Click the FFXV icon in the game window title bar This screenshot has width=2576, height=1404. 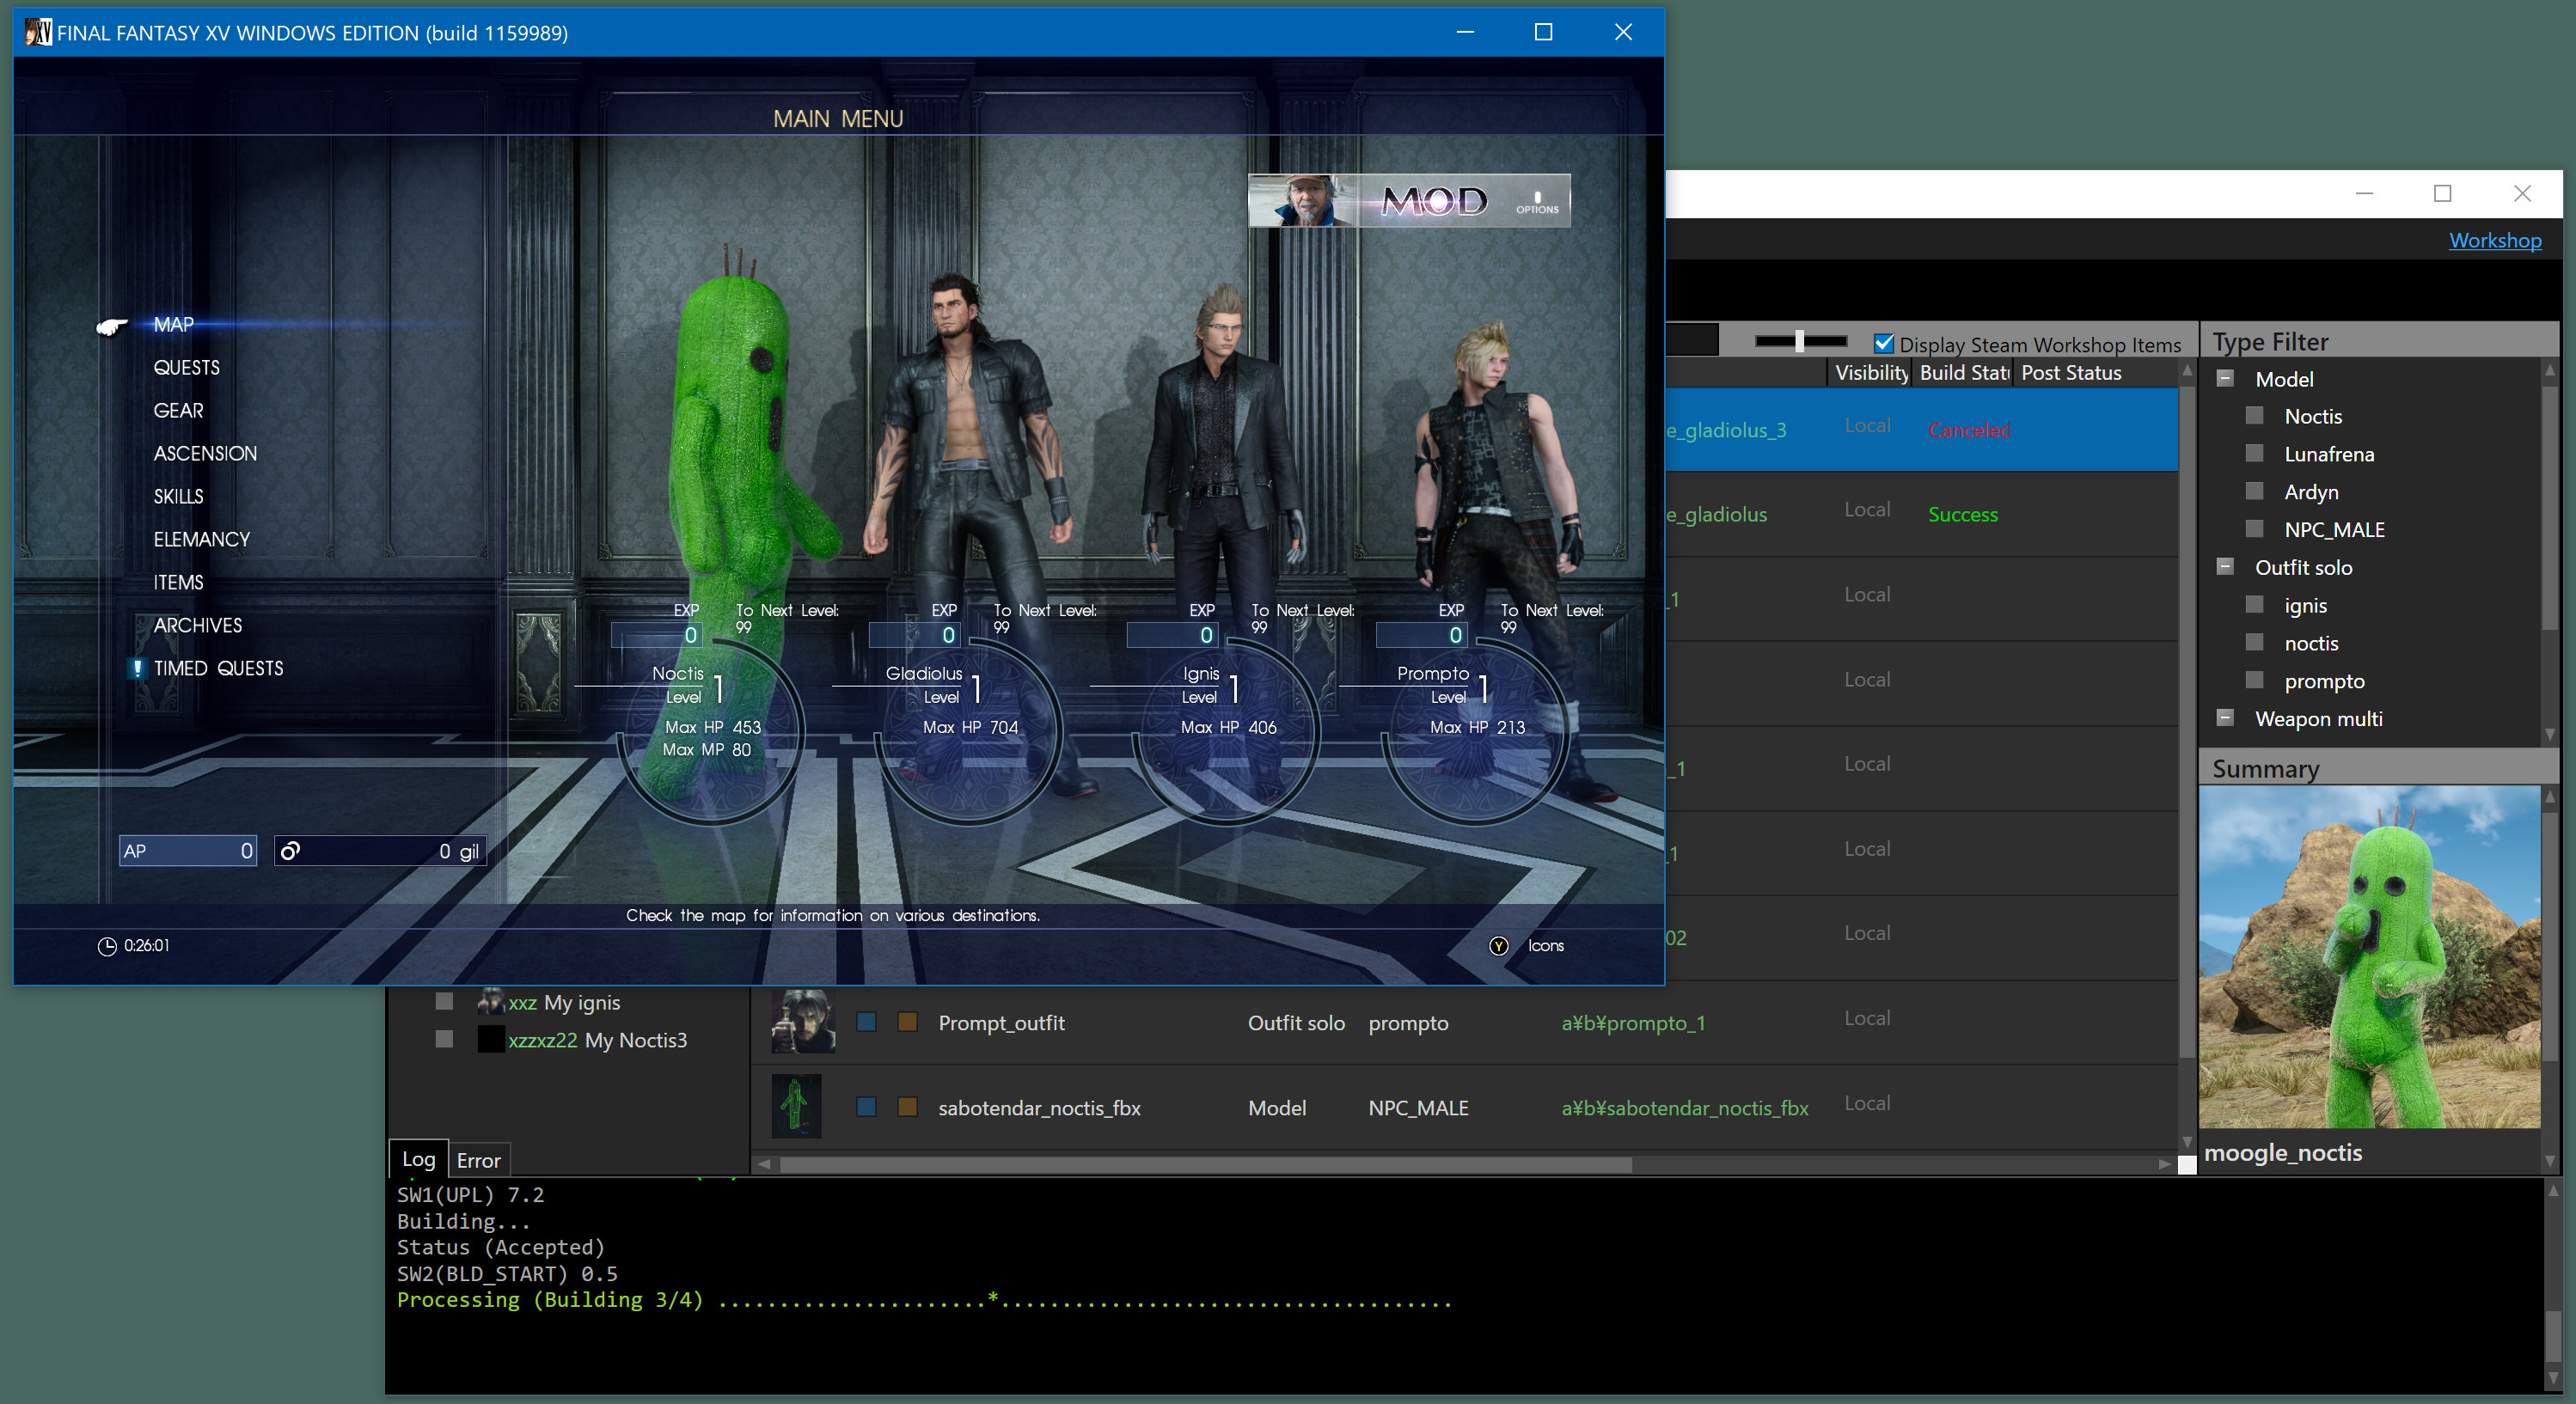[x=37, y=32]
